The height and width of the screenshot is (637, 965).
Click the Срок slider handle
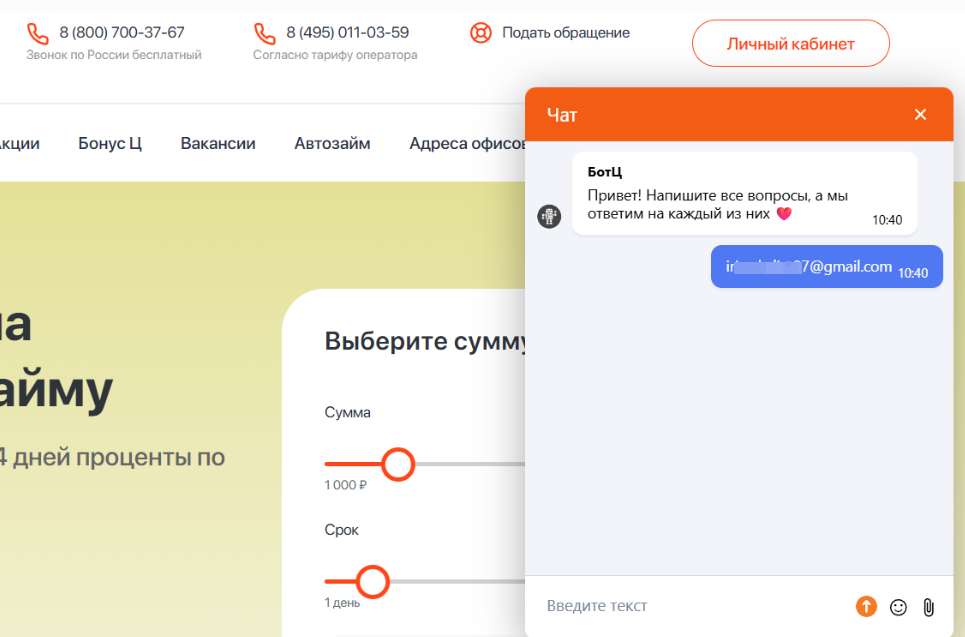coord(372,582)
